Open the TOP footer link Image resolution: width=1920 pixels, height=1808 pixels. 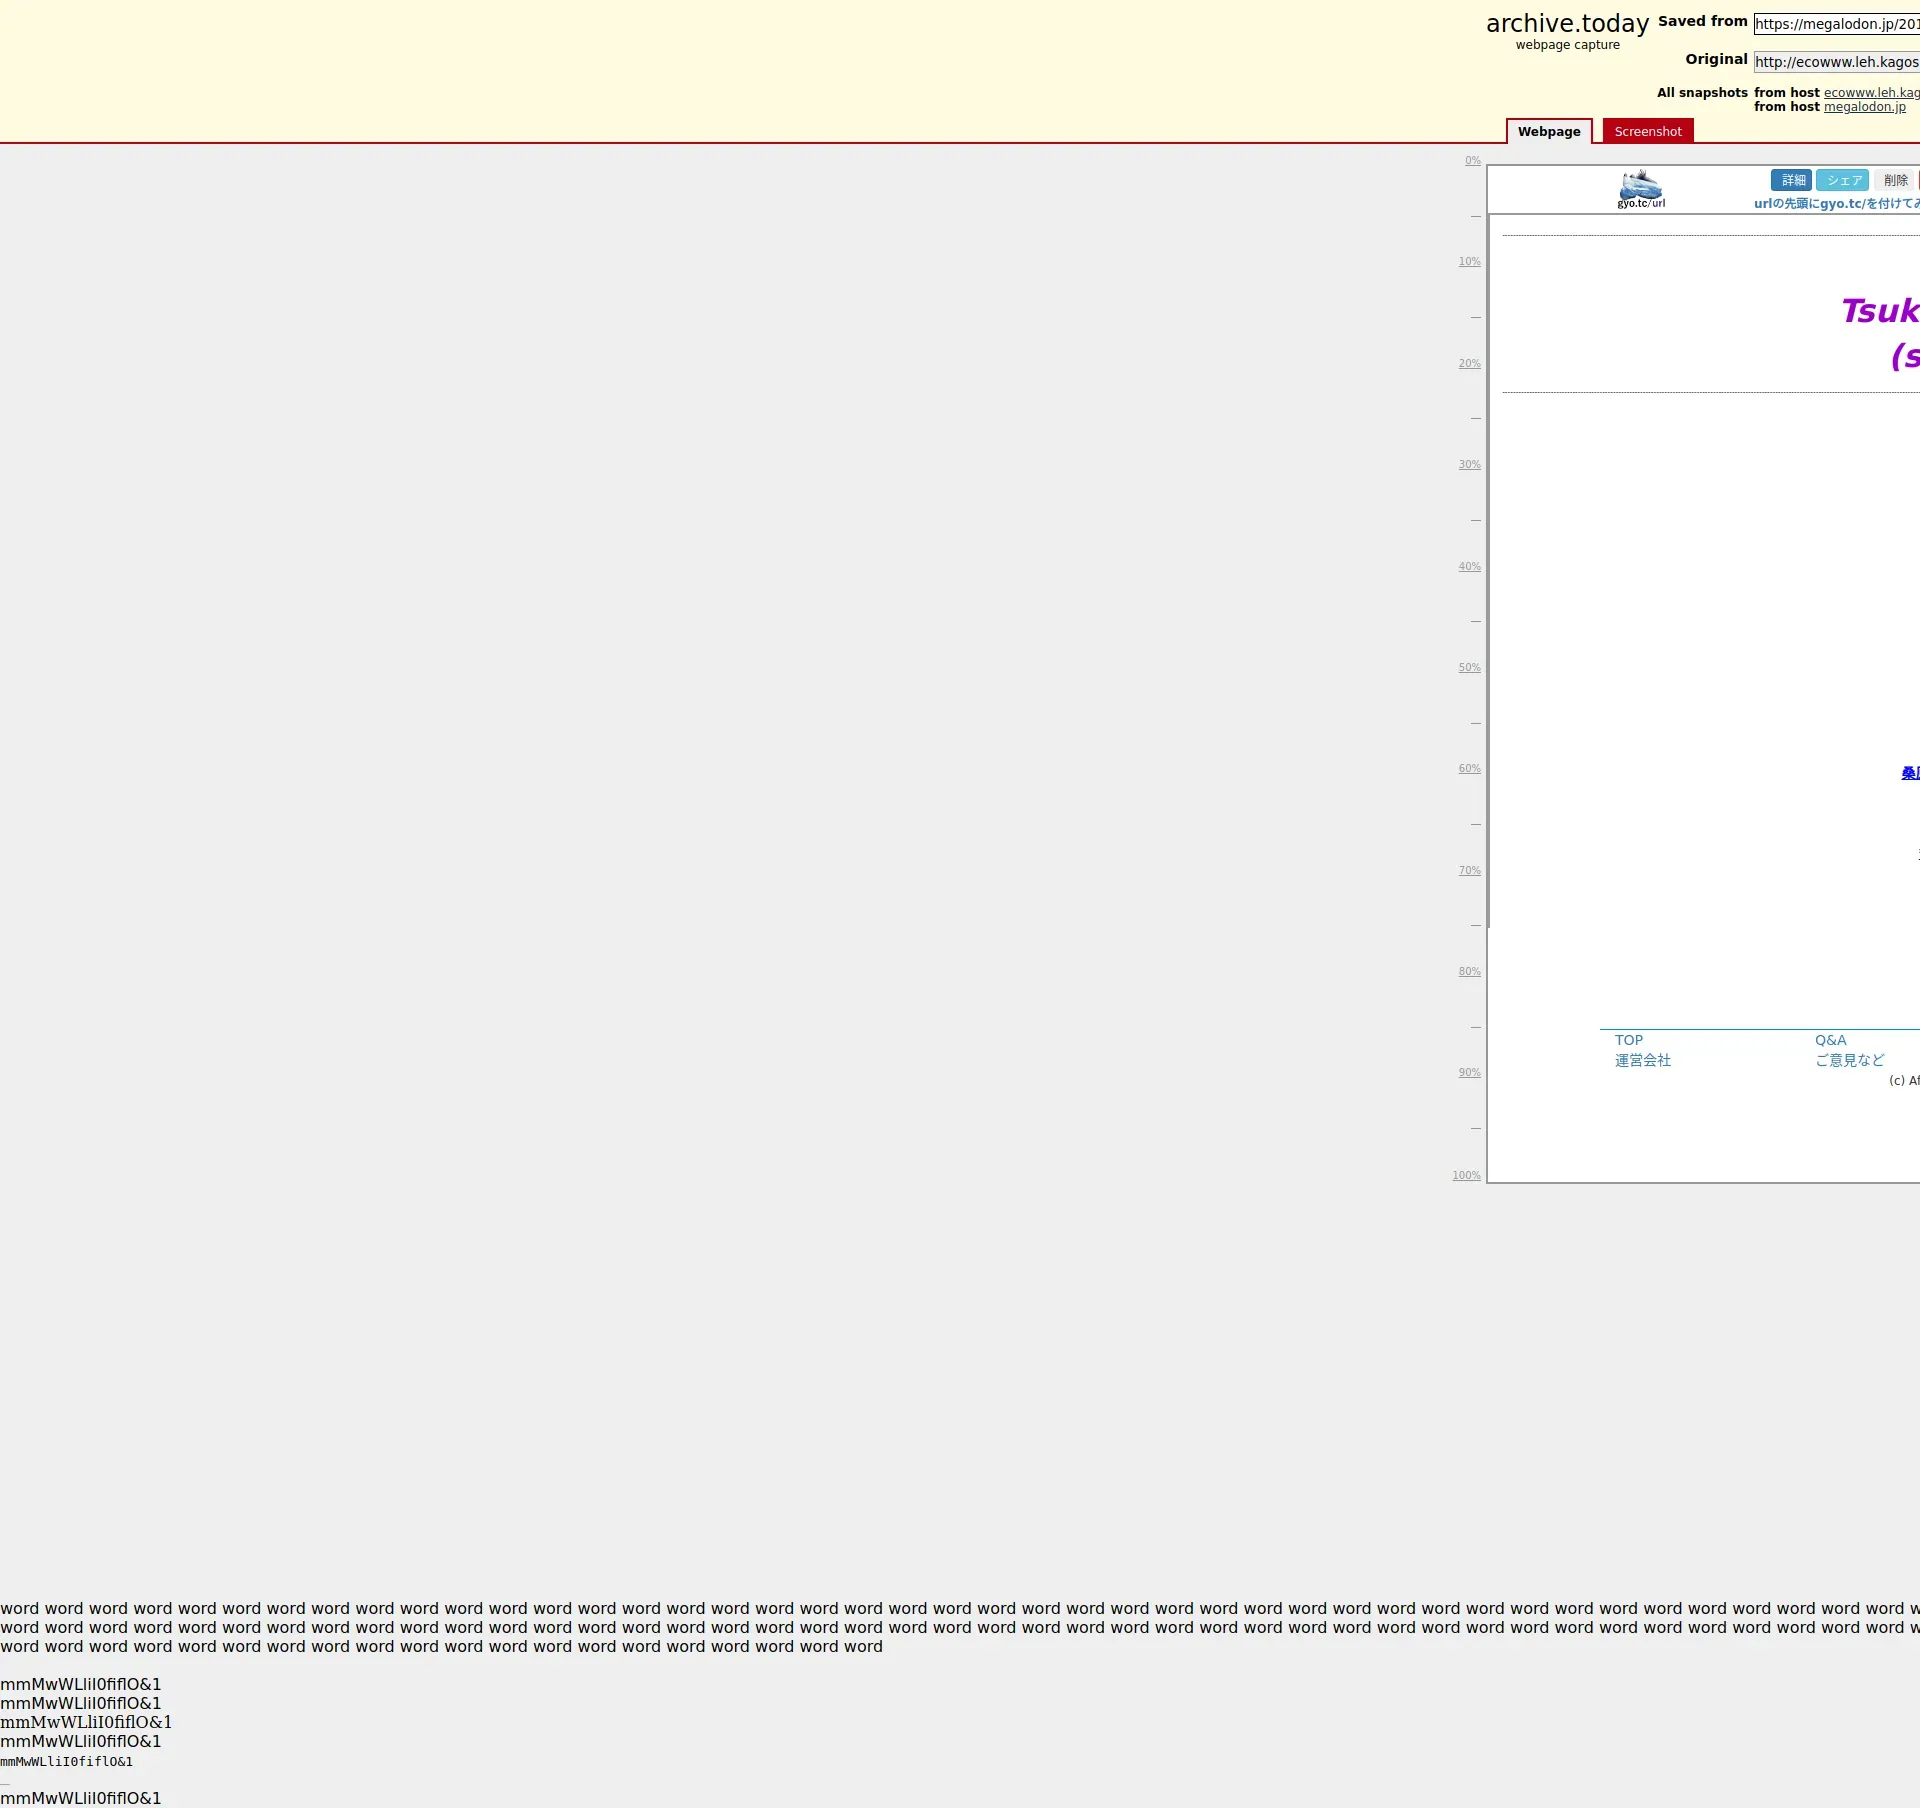click(1628, 1041)
